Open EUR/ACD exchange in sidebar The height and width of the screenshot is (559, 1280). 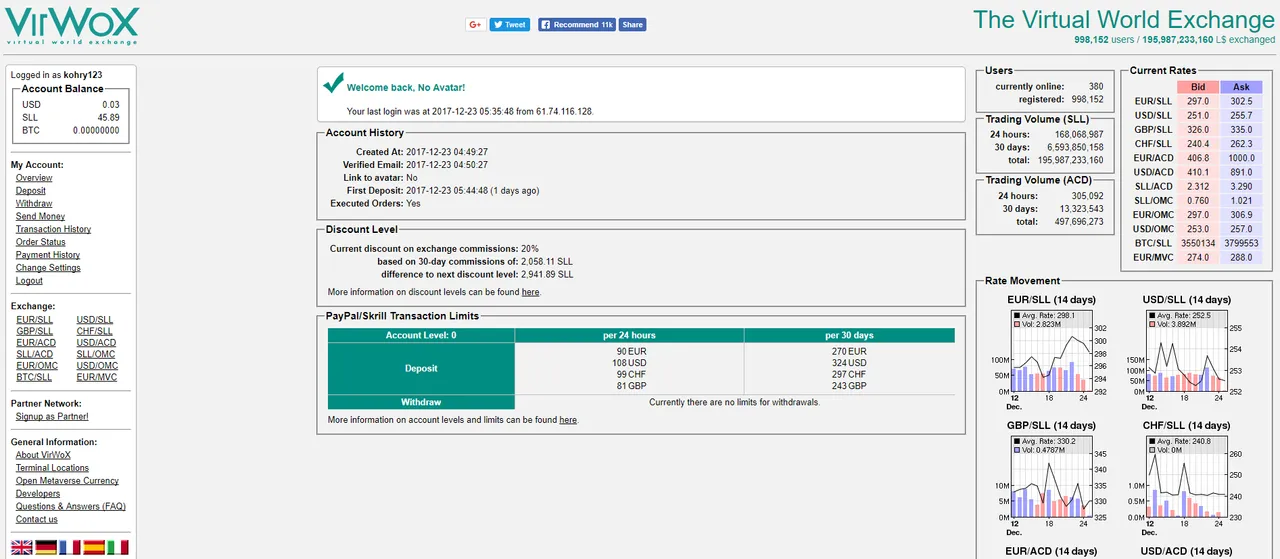point(36,343)
